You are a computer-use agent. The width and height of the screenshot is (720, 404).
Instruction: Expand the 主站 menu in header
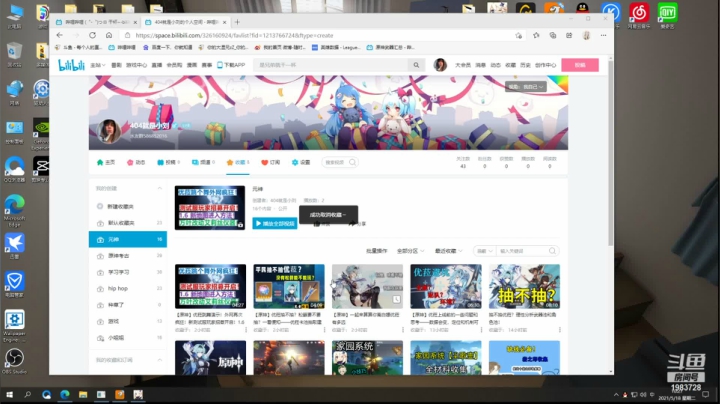tap(97, 65)
